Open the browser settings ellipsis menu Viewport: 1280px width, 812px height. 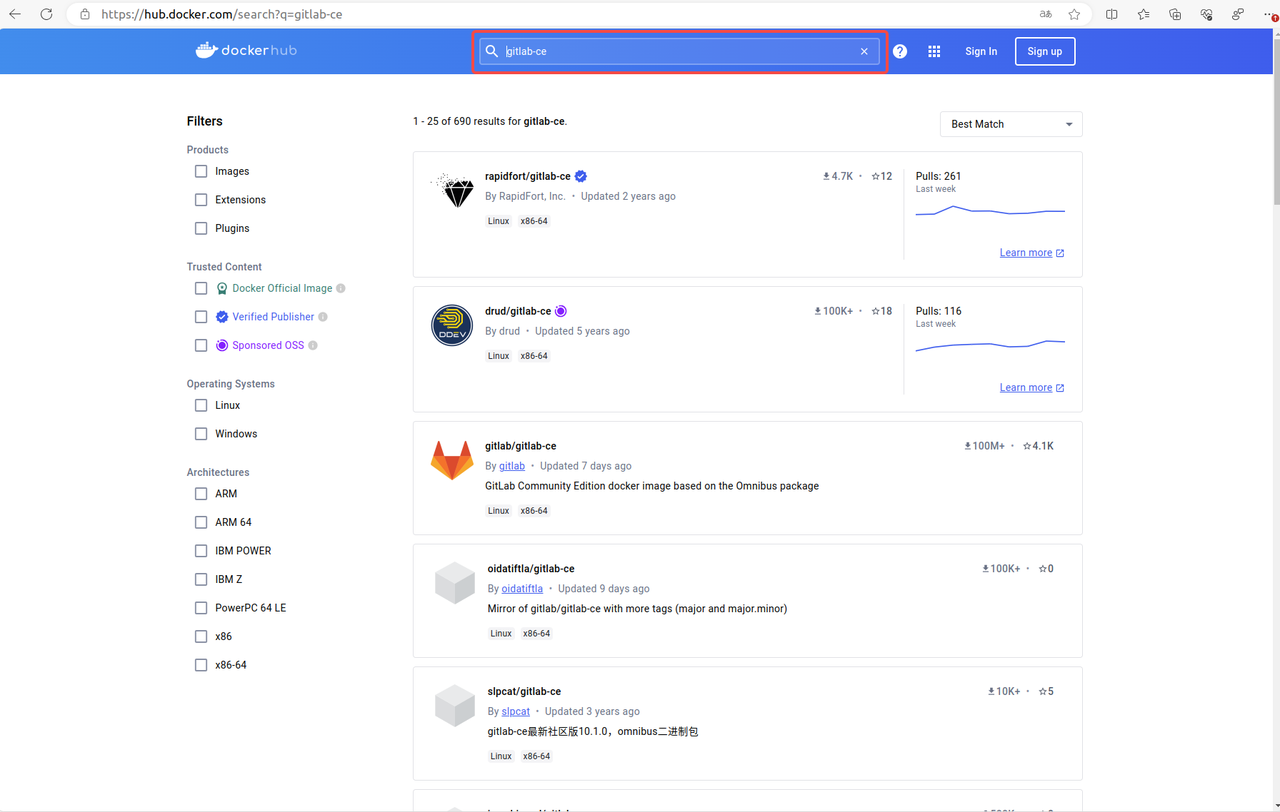click(1269, 14)
